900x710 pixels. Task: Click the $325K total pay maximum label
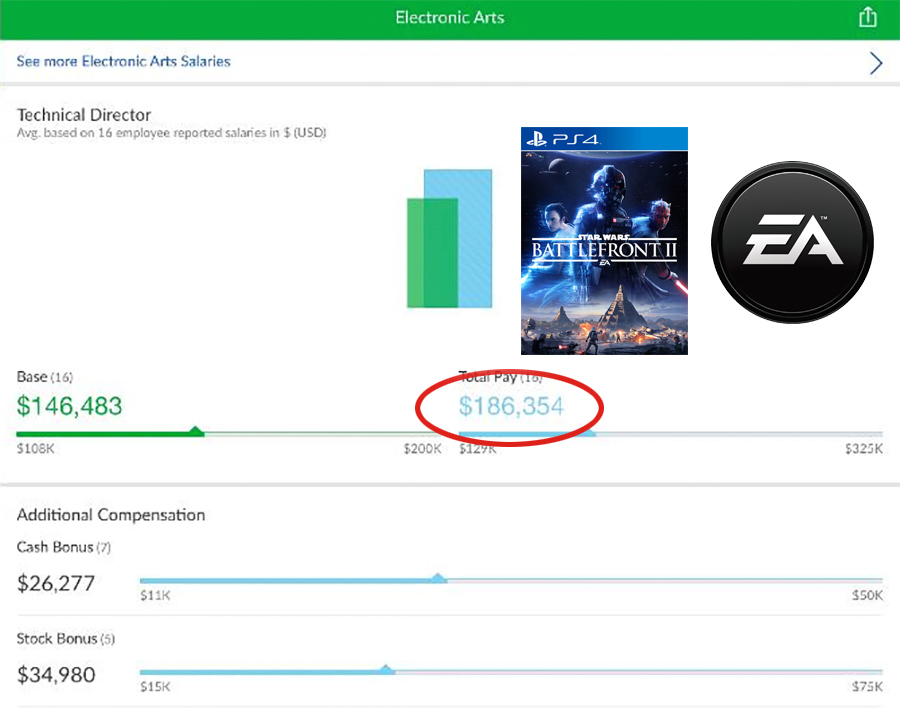coord(863,449)
